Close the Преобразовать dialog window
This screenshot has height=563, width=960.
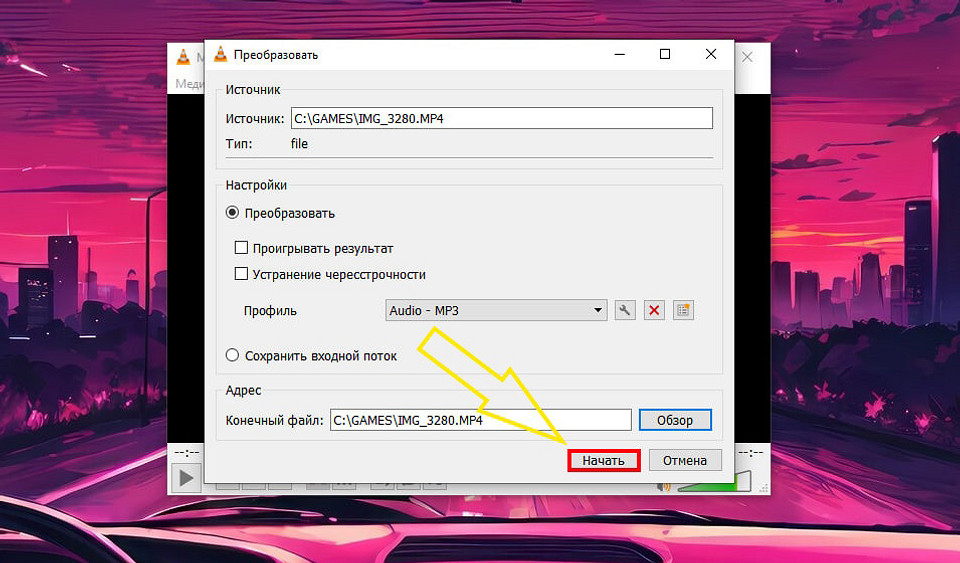pyautogui.click(x=711, y=54)
